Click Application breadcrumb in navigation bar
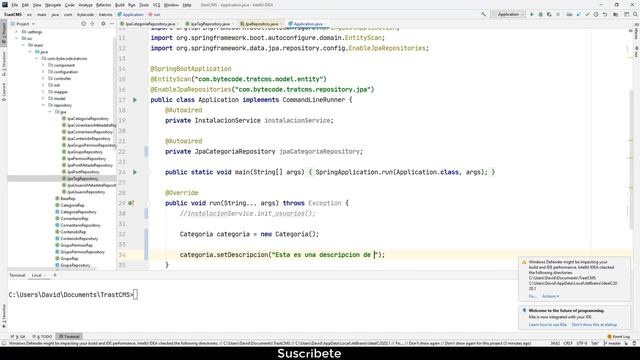 click(x=131, y=14)
